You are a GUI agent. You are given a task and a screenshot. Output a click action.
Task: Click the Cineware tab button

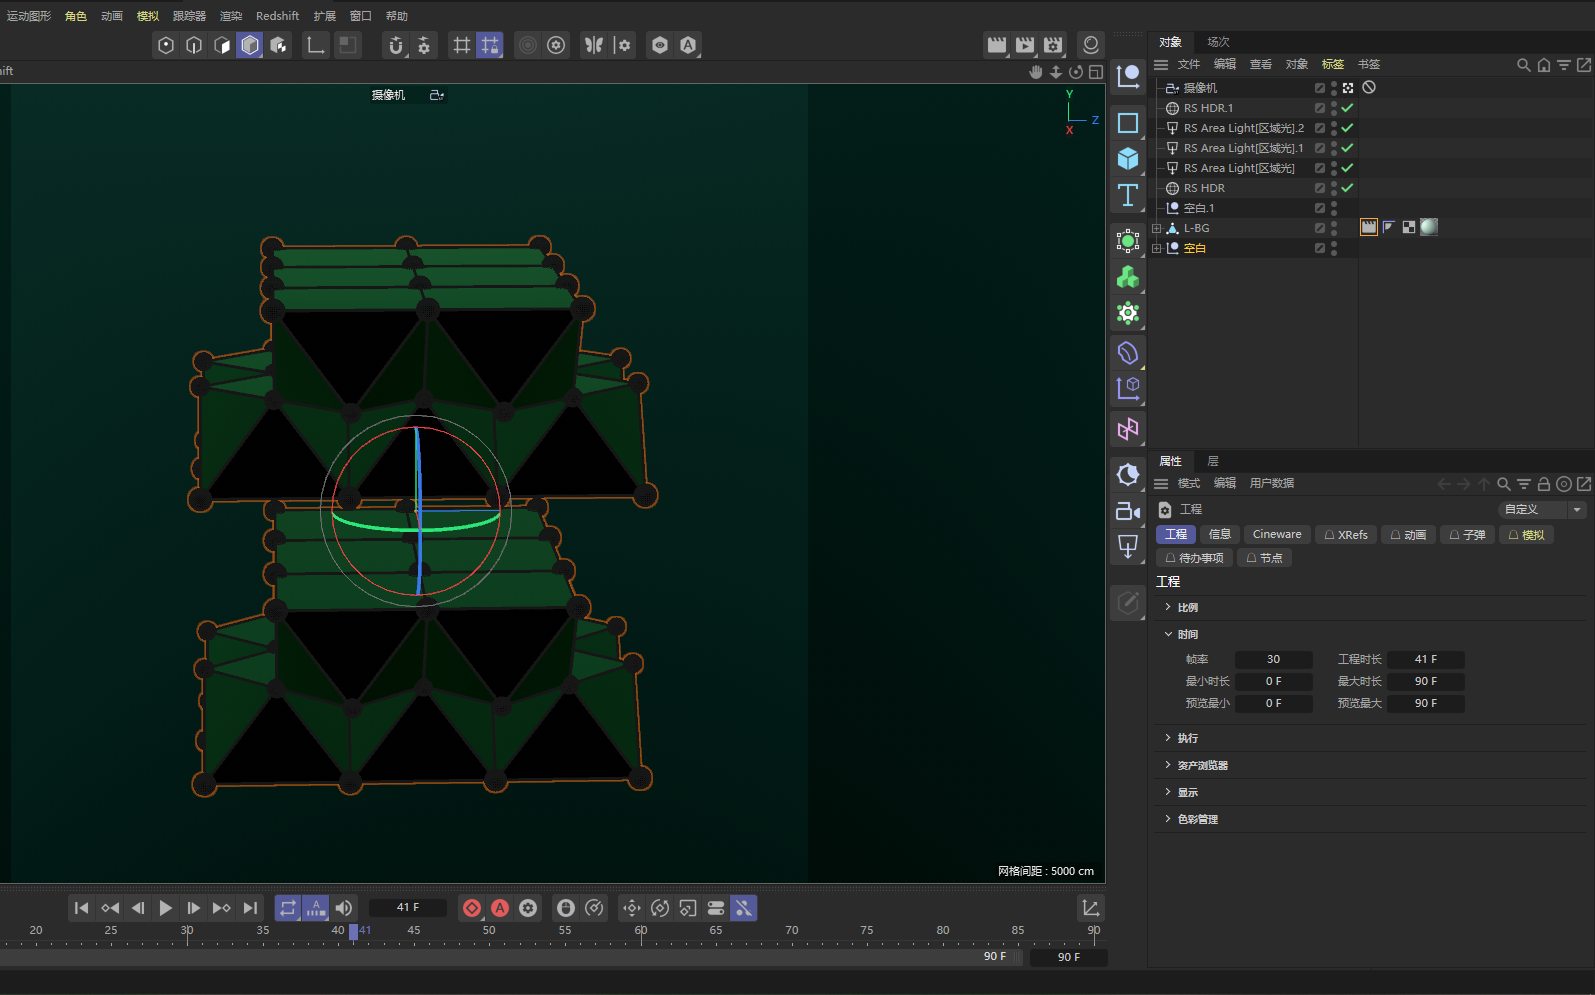click(x=1277, y=535)
